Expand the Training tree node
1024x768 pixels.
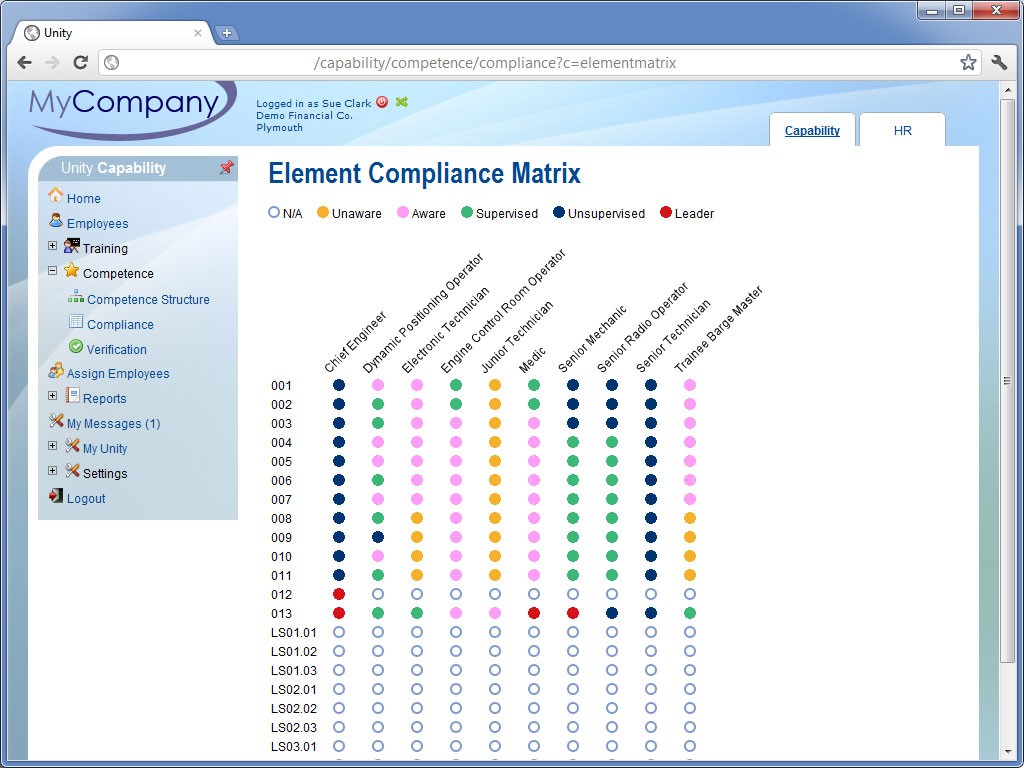pyautogui.click(x=52, y=246)
